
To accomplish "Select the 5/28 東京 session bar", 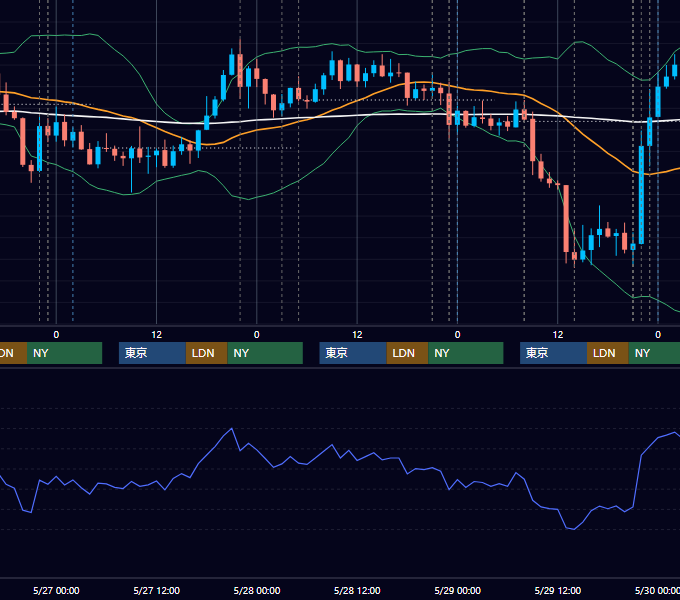I will click(x=353, y=353).
